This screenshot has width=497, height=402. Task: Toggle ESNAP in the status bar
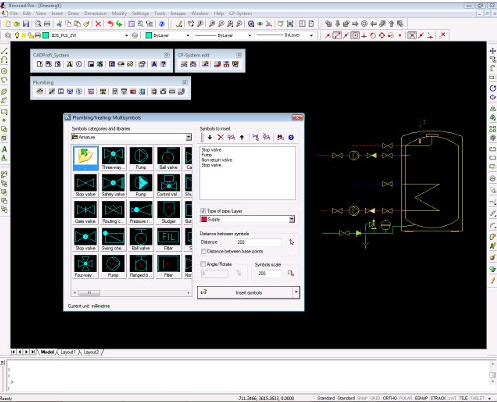pos(421,398)
